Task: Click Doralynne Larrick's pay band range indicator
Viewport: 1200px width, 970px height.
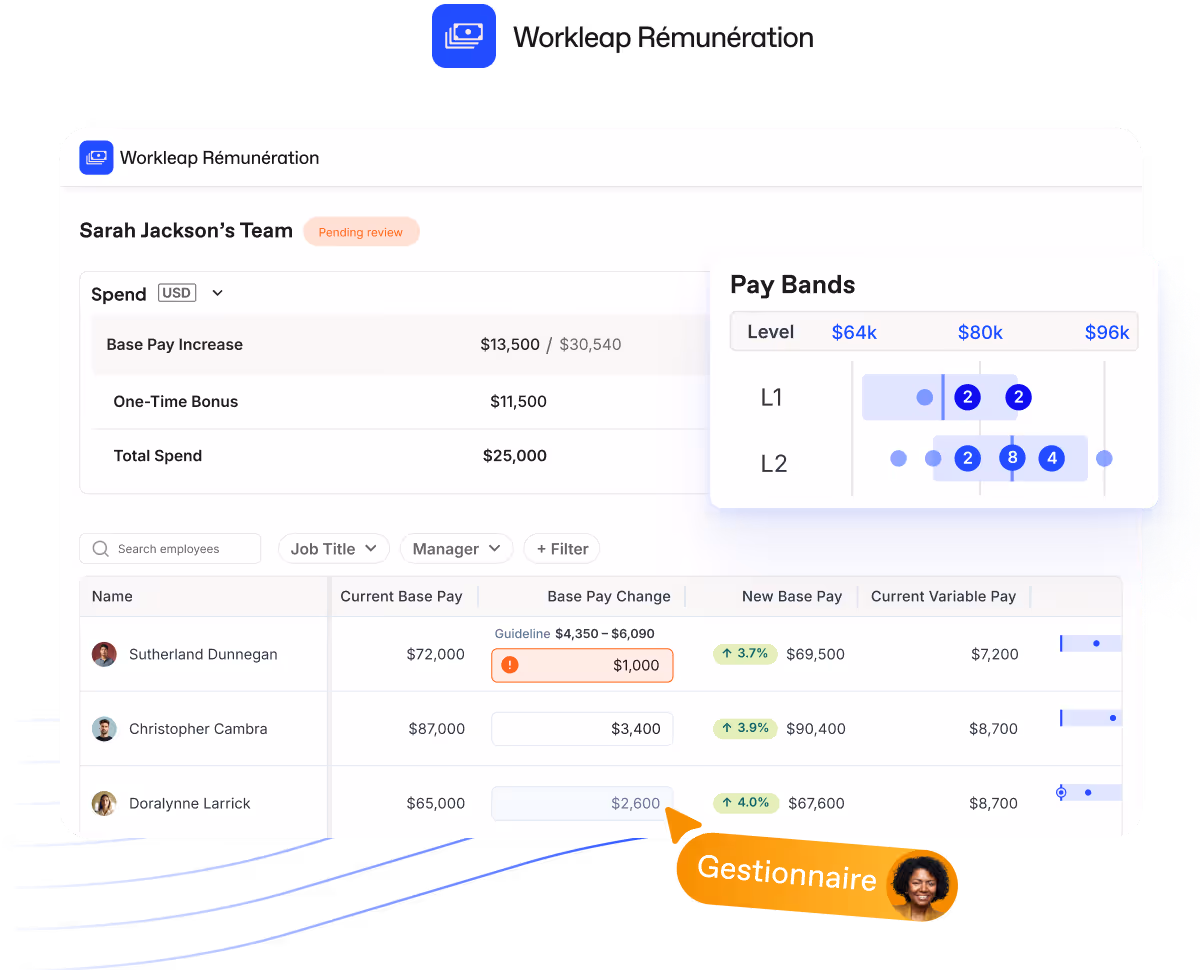Action: click(1089, 792)
